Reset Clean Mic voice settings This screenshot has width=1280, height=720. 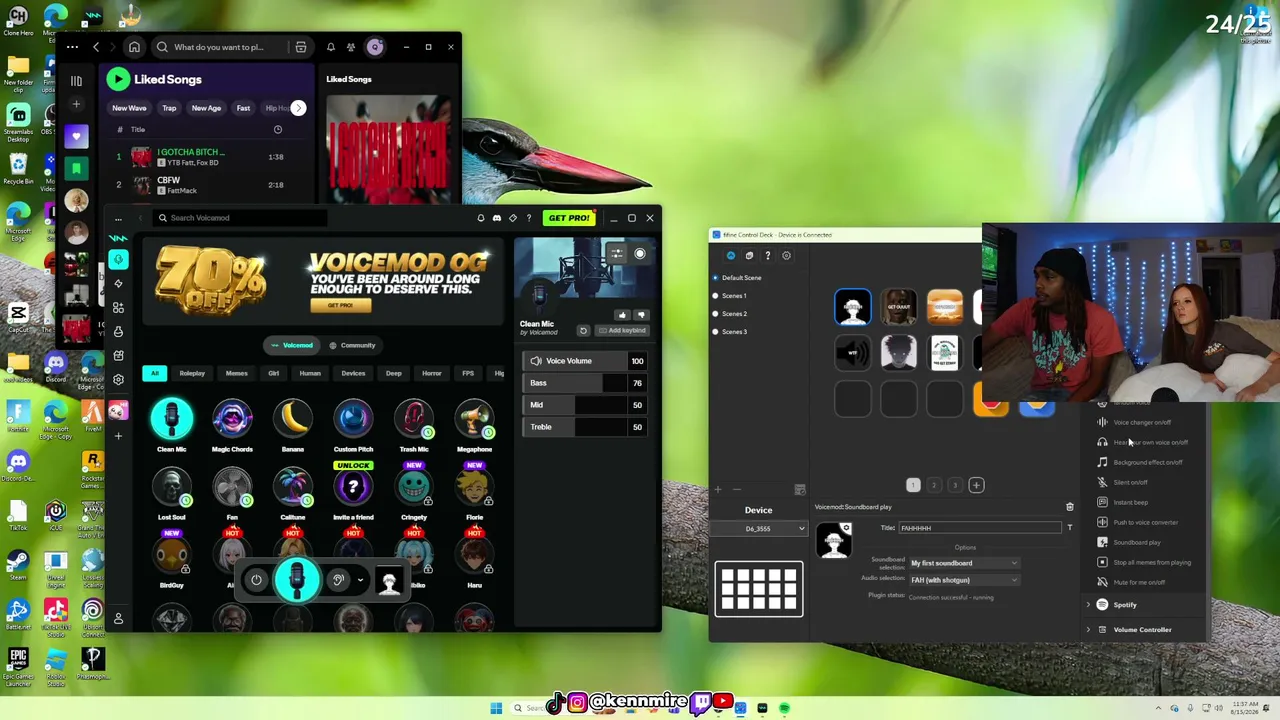click(x=583, y=330)
